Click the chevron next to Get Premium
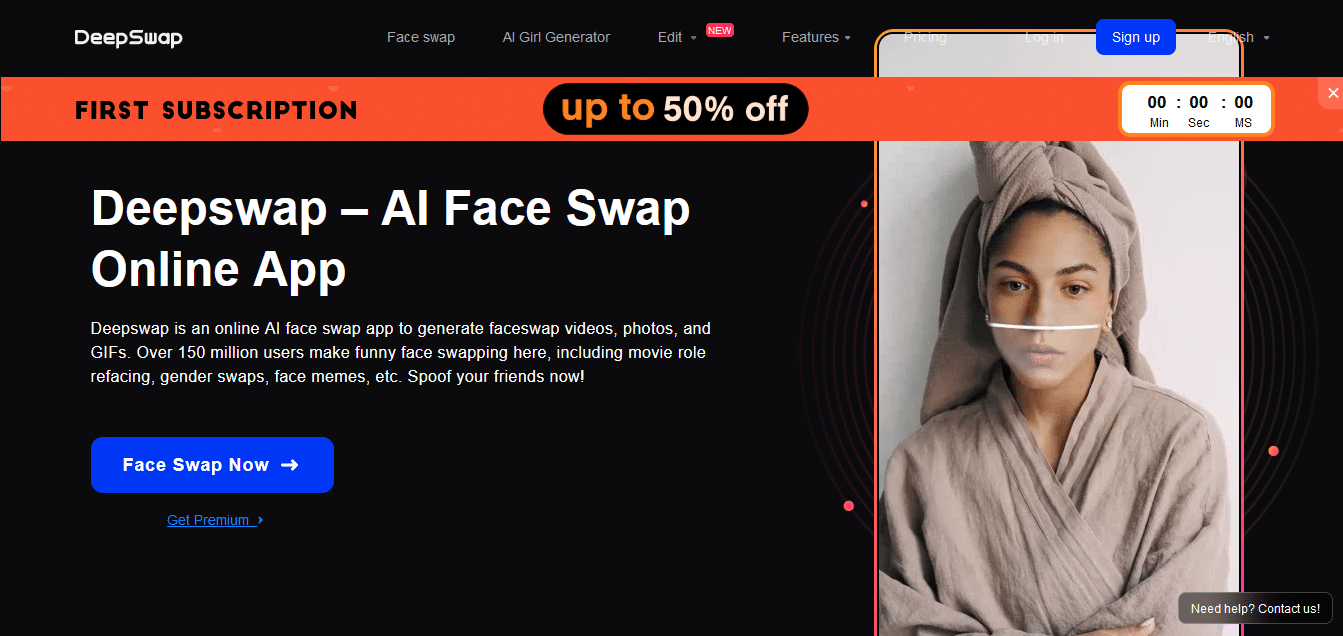The width and height of the screenshot is (1343, 636). [260, 520]
